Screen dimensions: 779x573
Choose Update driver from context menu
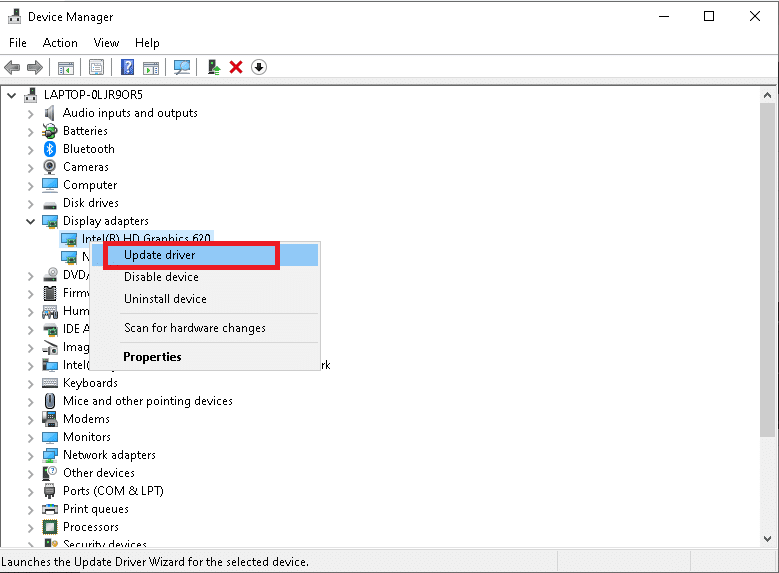pos(160,255)
